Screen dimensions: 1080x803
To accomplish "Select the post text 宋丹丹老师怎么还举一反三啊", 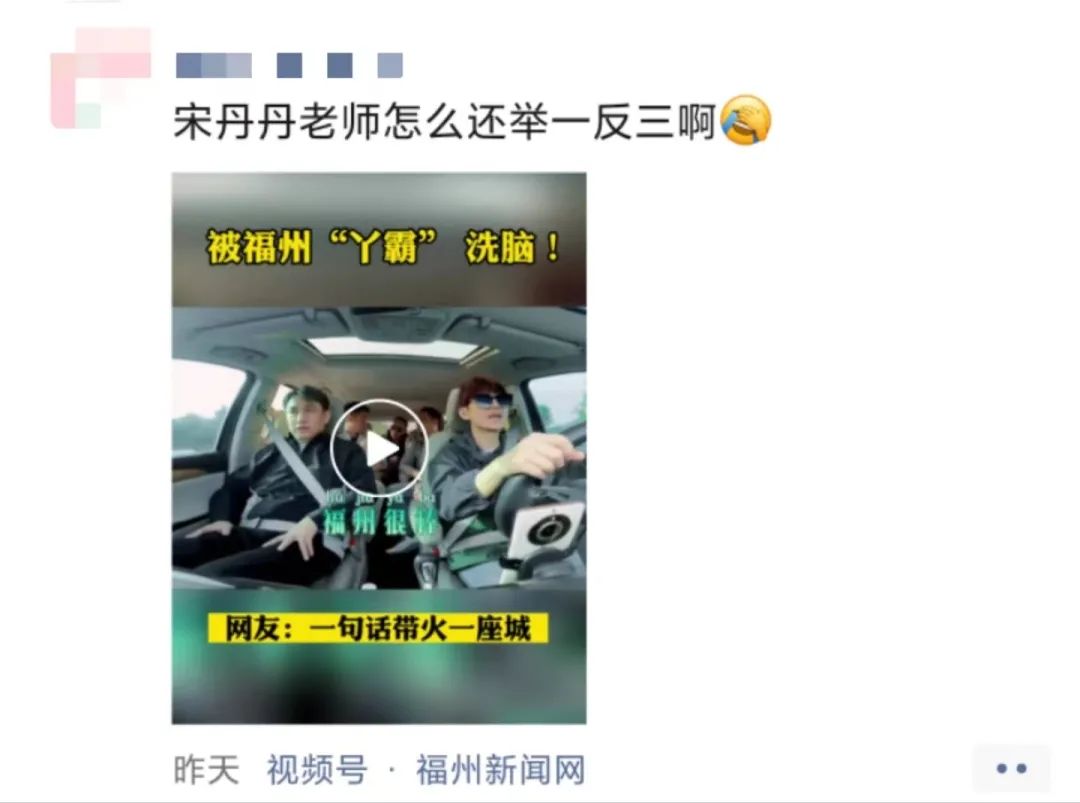I will [444, 122].
